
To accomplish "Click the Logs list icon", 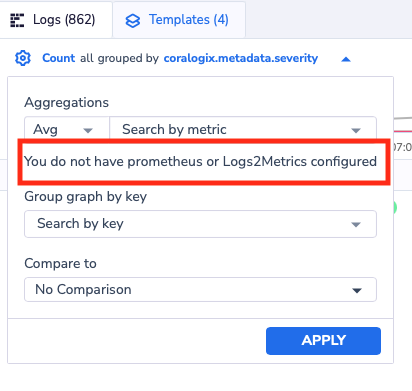I will (17, 20).
